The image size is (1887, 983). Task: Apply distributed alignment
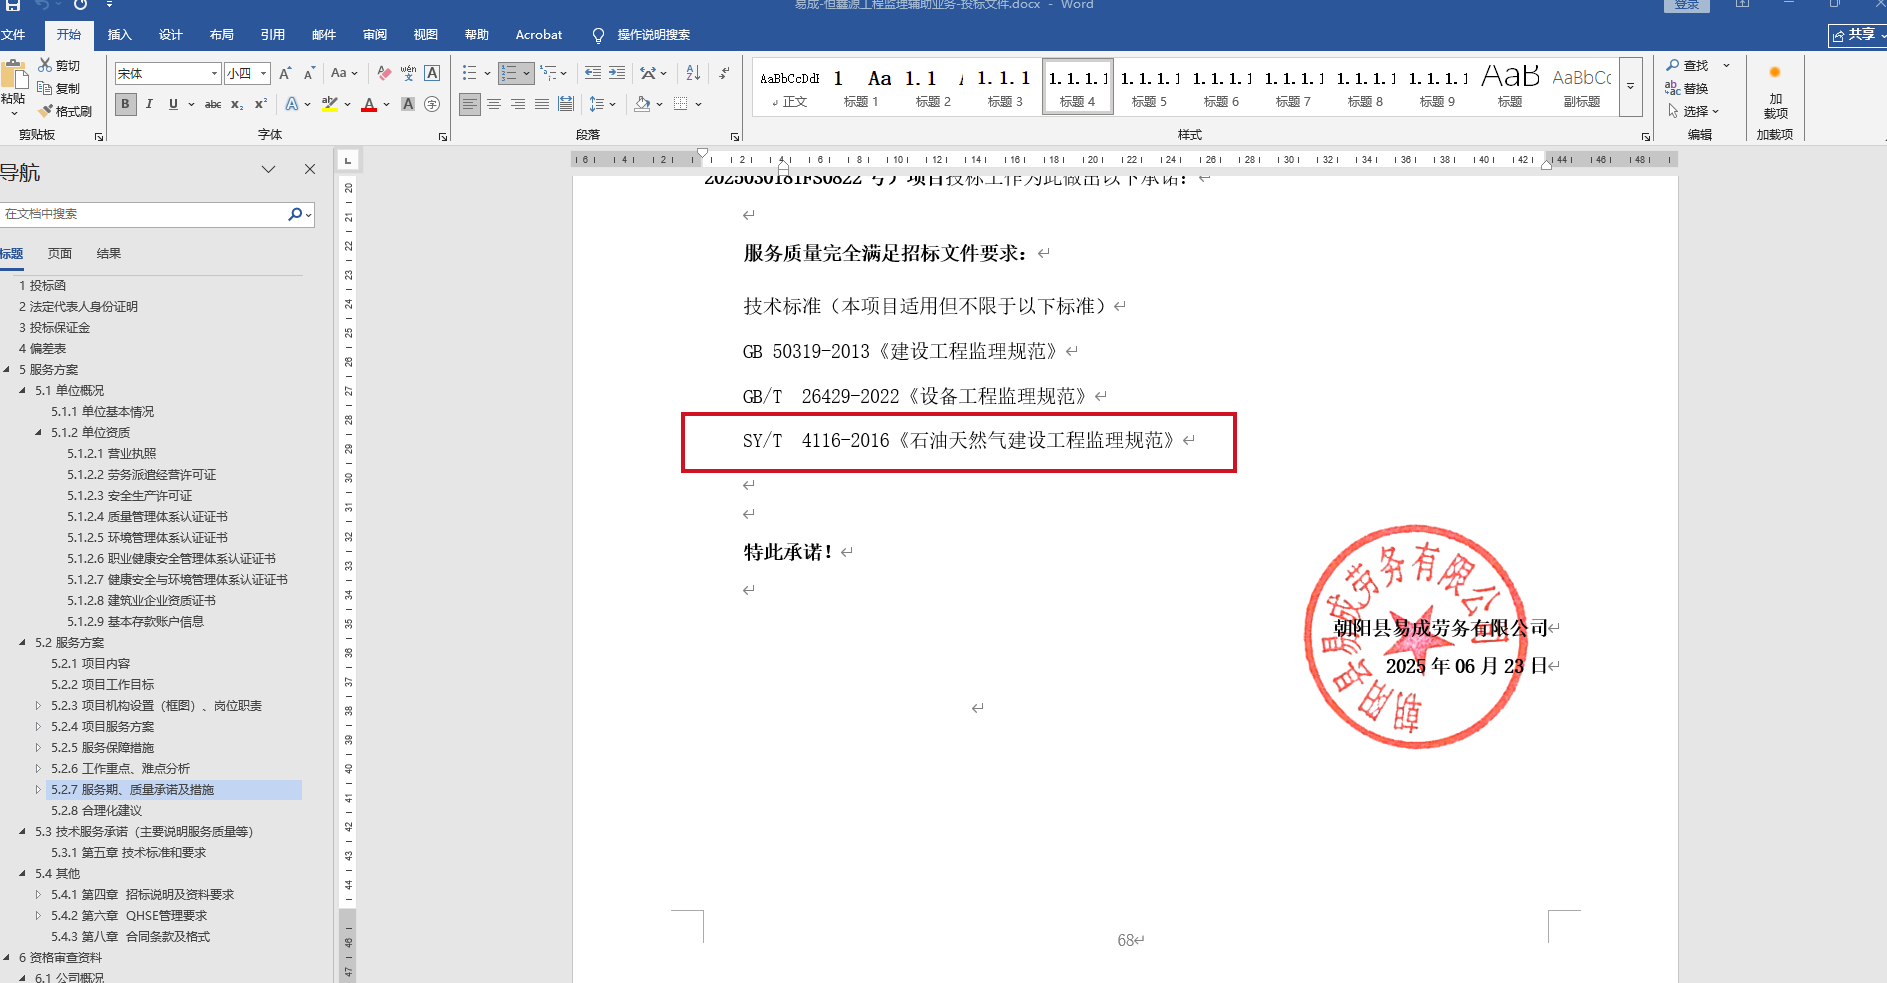(x=566, y=104)
